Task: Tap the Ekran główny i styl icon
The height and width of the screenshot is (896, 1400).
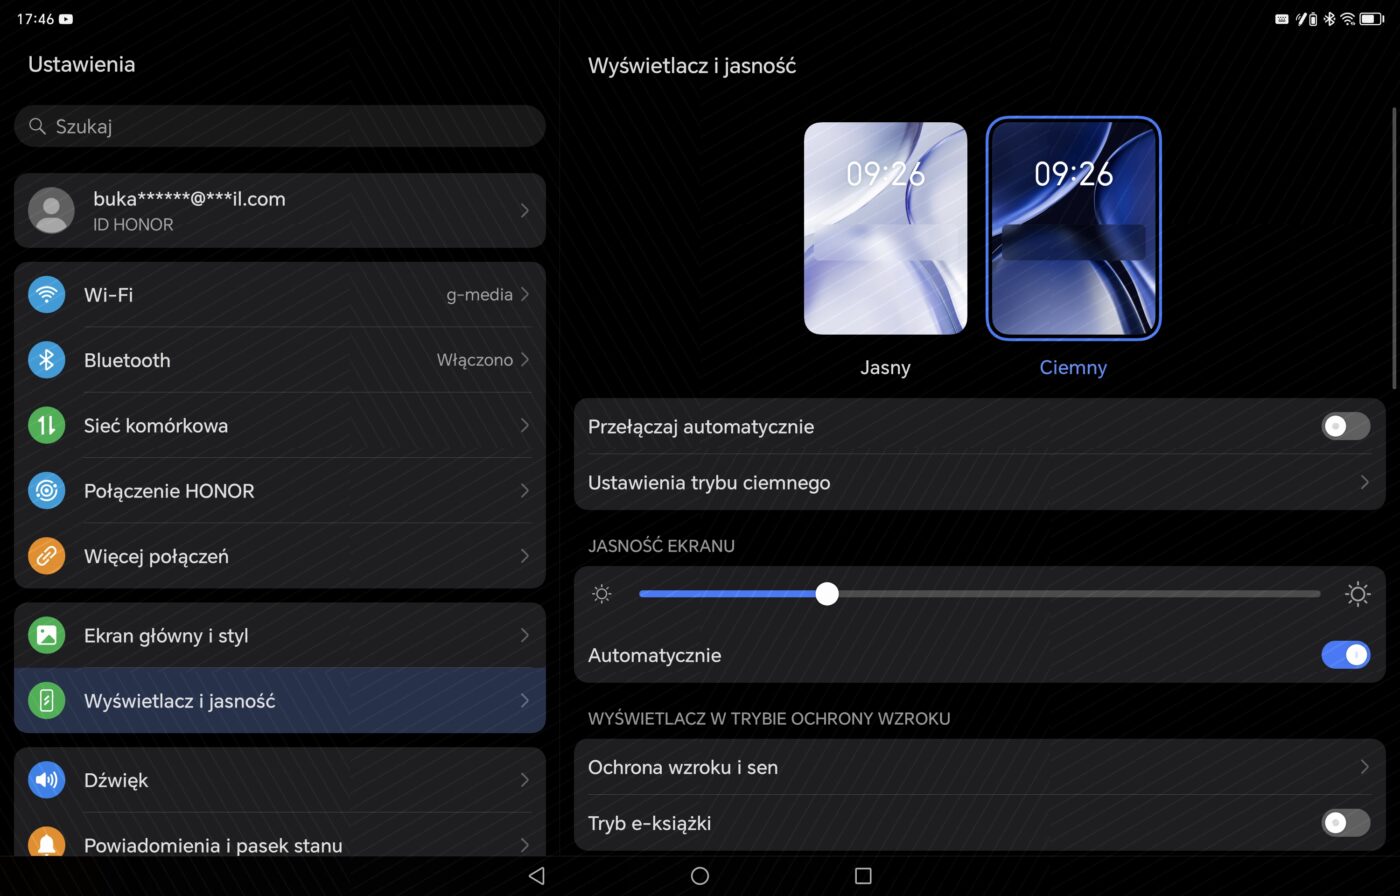Action: pyautogui.click(x=46, y=635)
